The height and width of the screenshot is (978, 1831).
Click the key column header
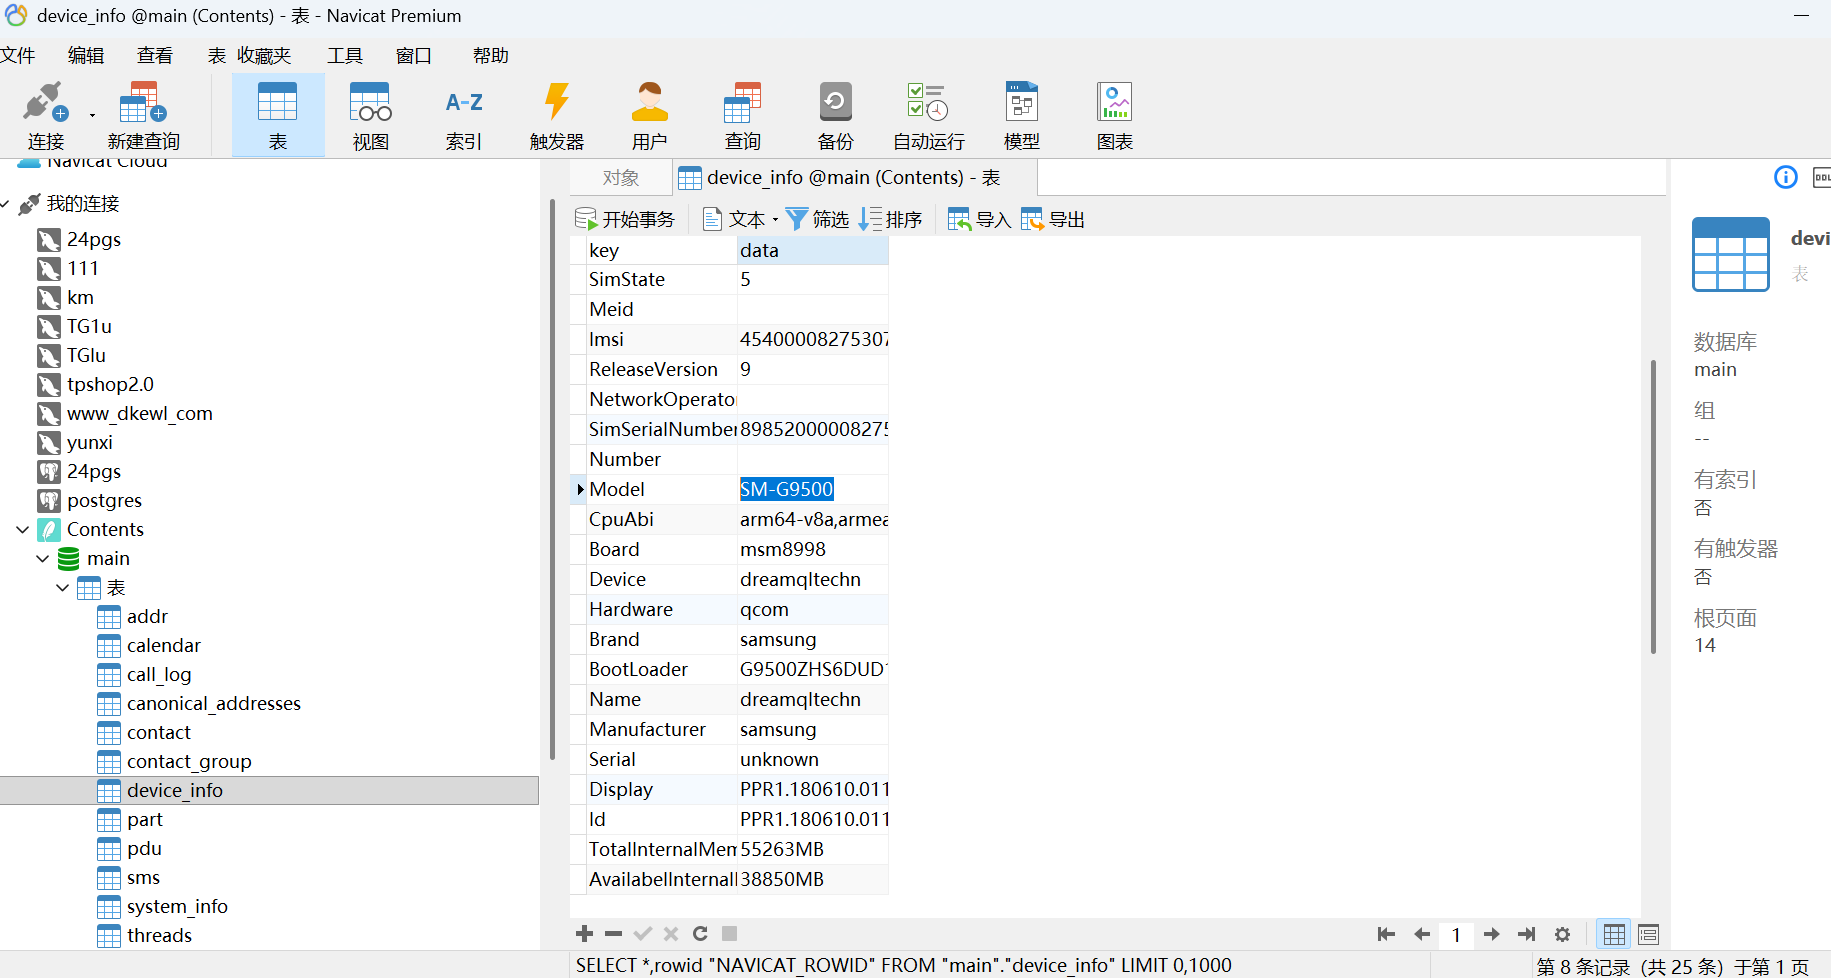click(661, 251)
